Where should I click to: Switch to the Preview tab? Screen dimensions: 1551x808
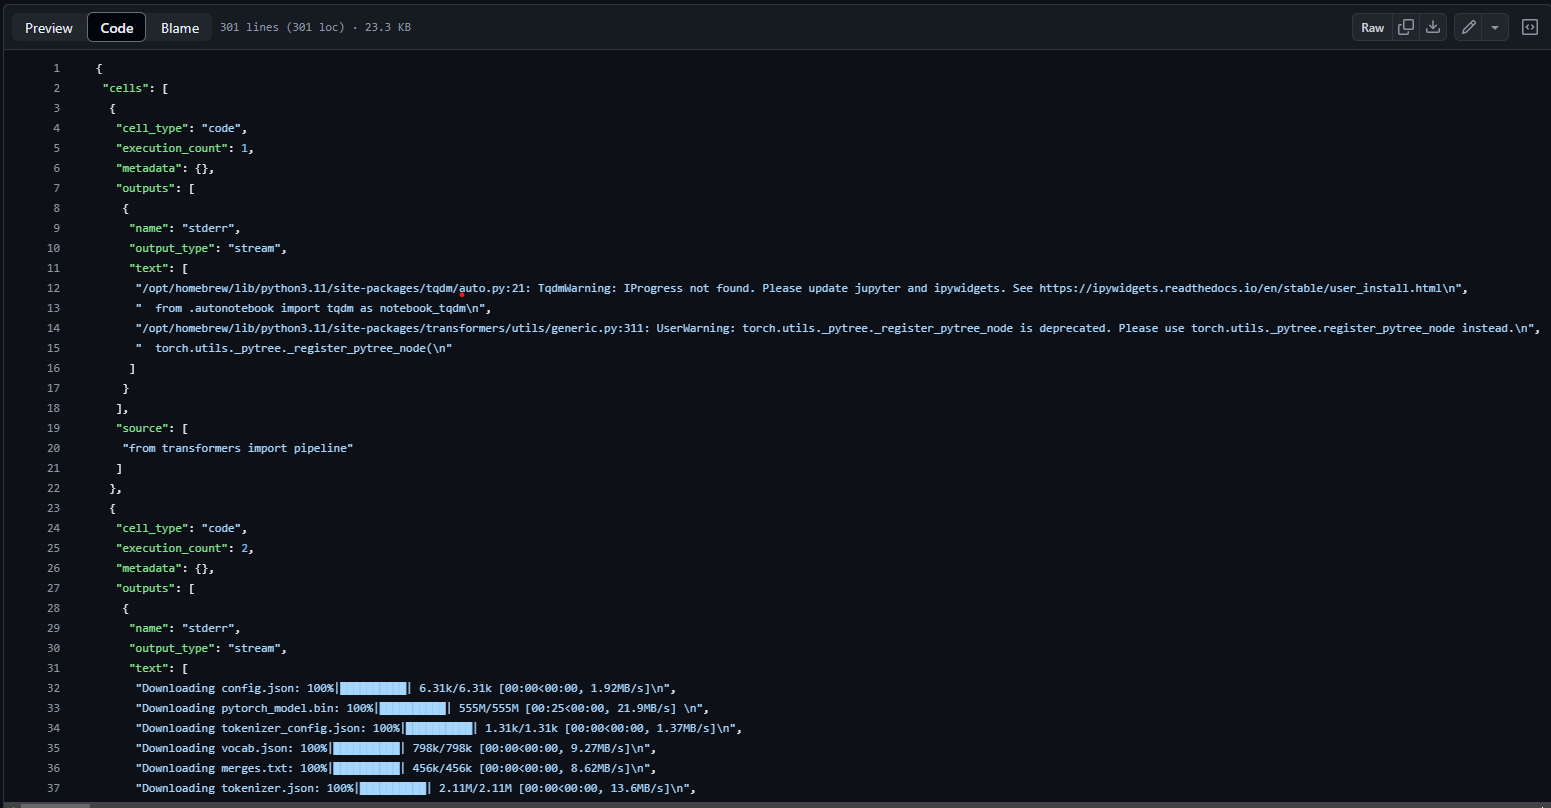tap(49, 28)
